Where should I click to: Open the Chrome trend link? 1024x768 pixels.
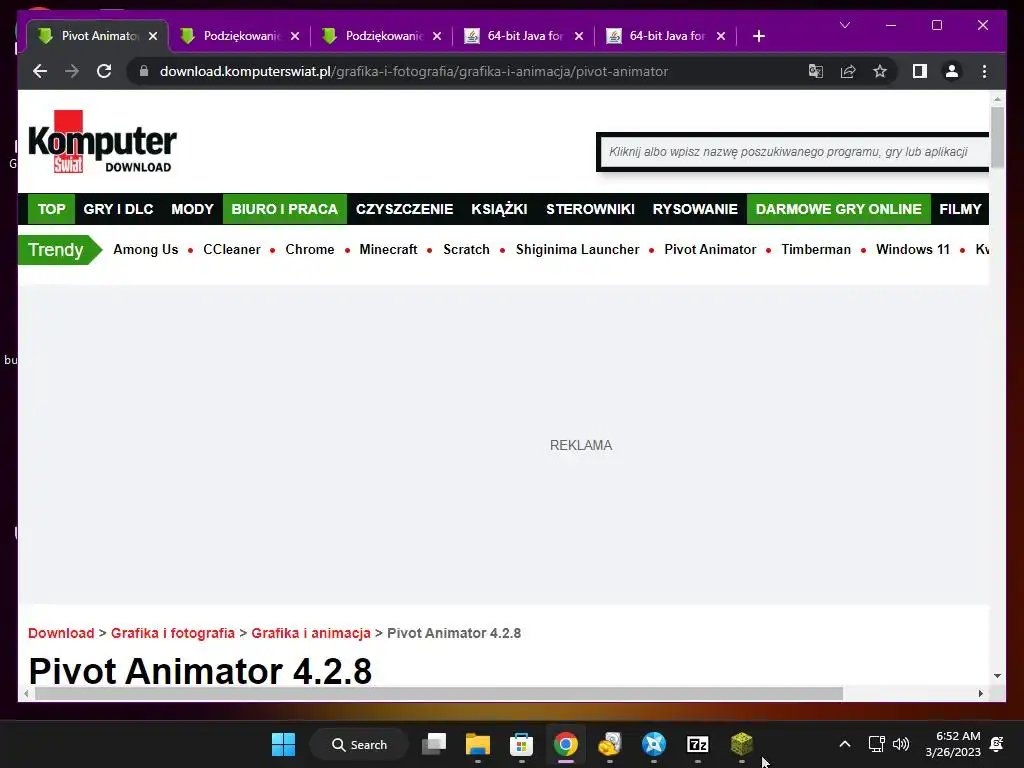310,249
